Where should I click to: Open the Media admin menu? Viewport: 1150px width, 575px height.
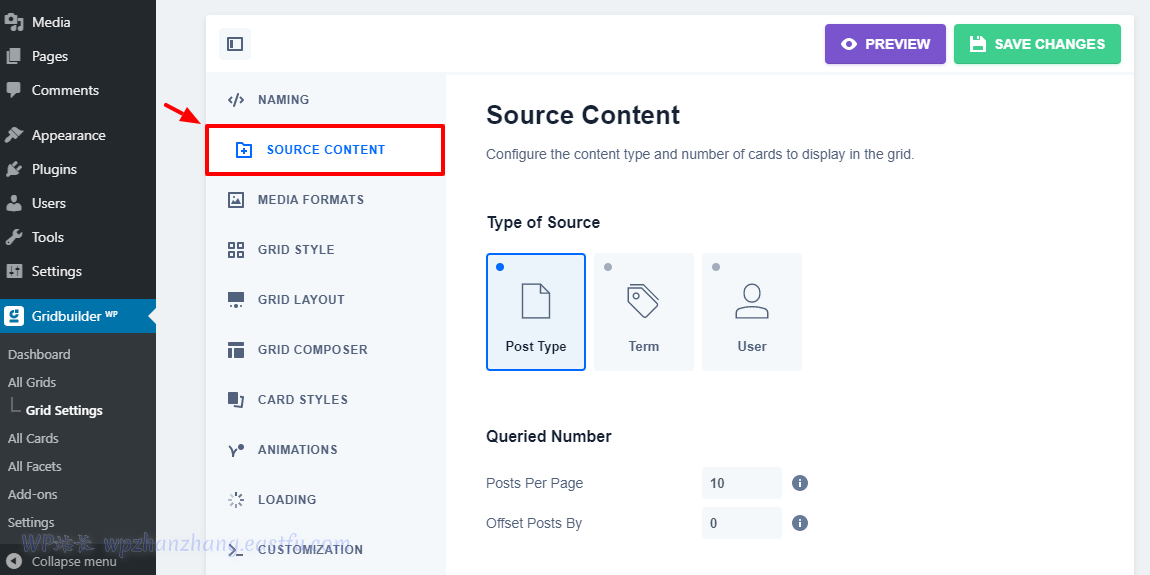point(78,22)
